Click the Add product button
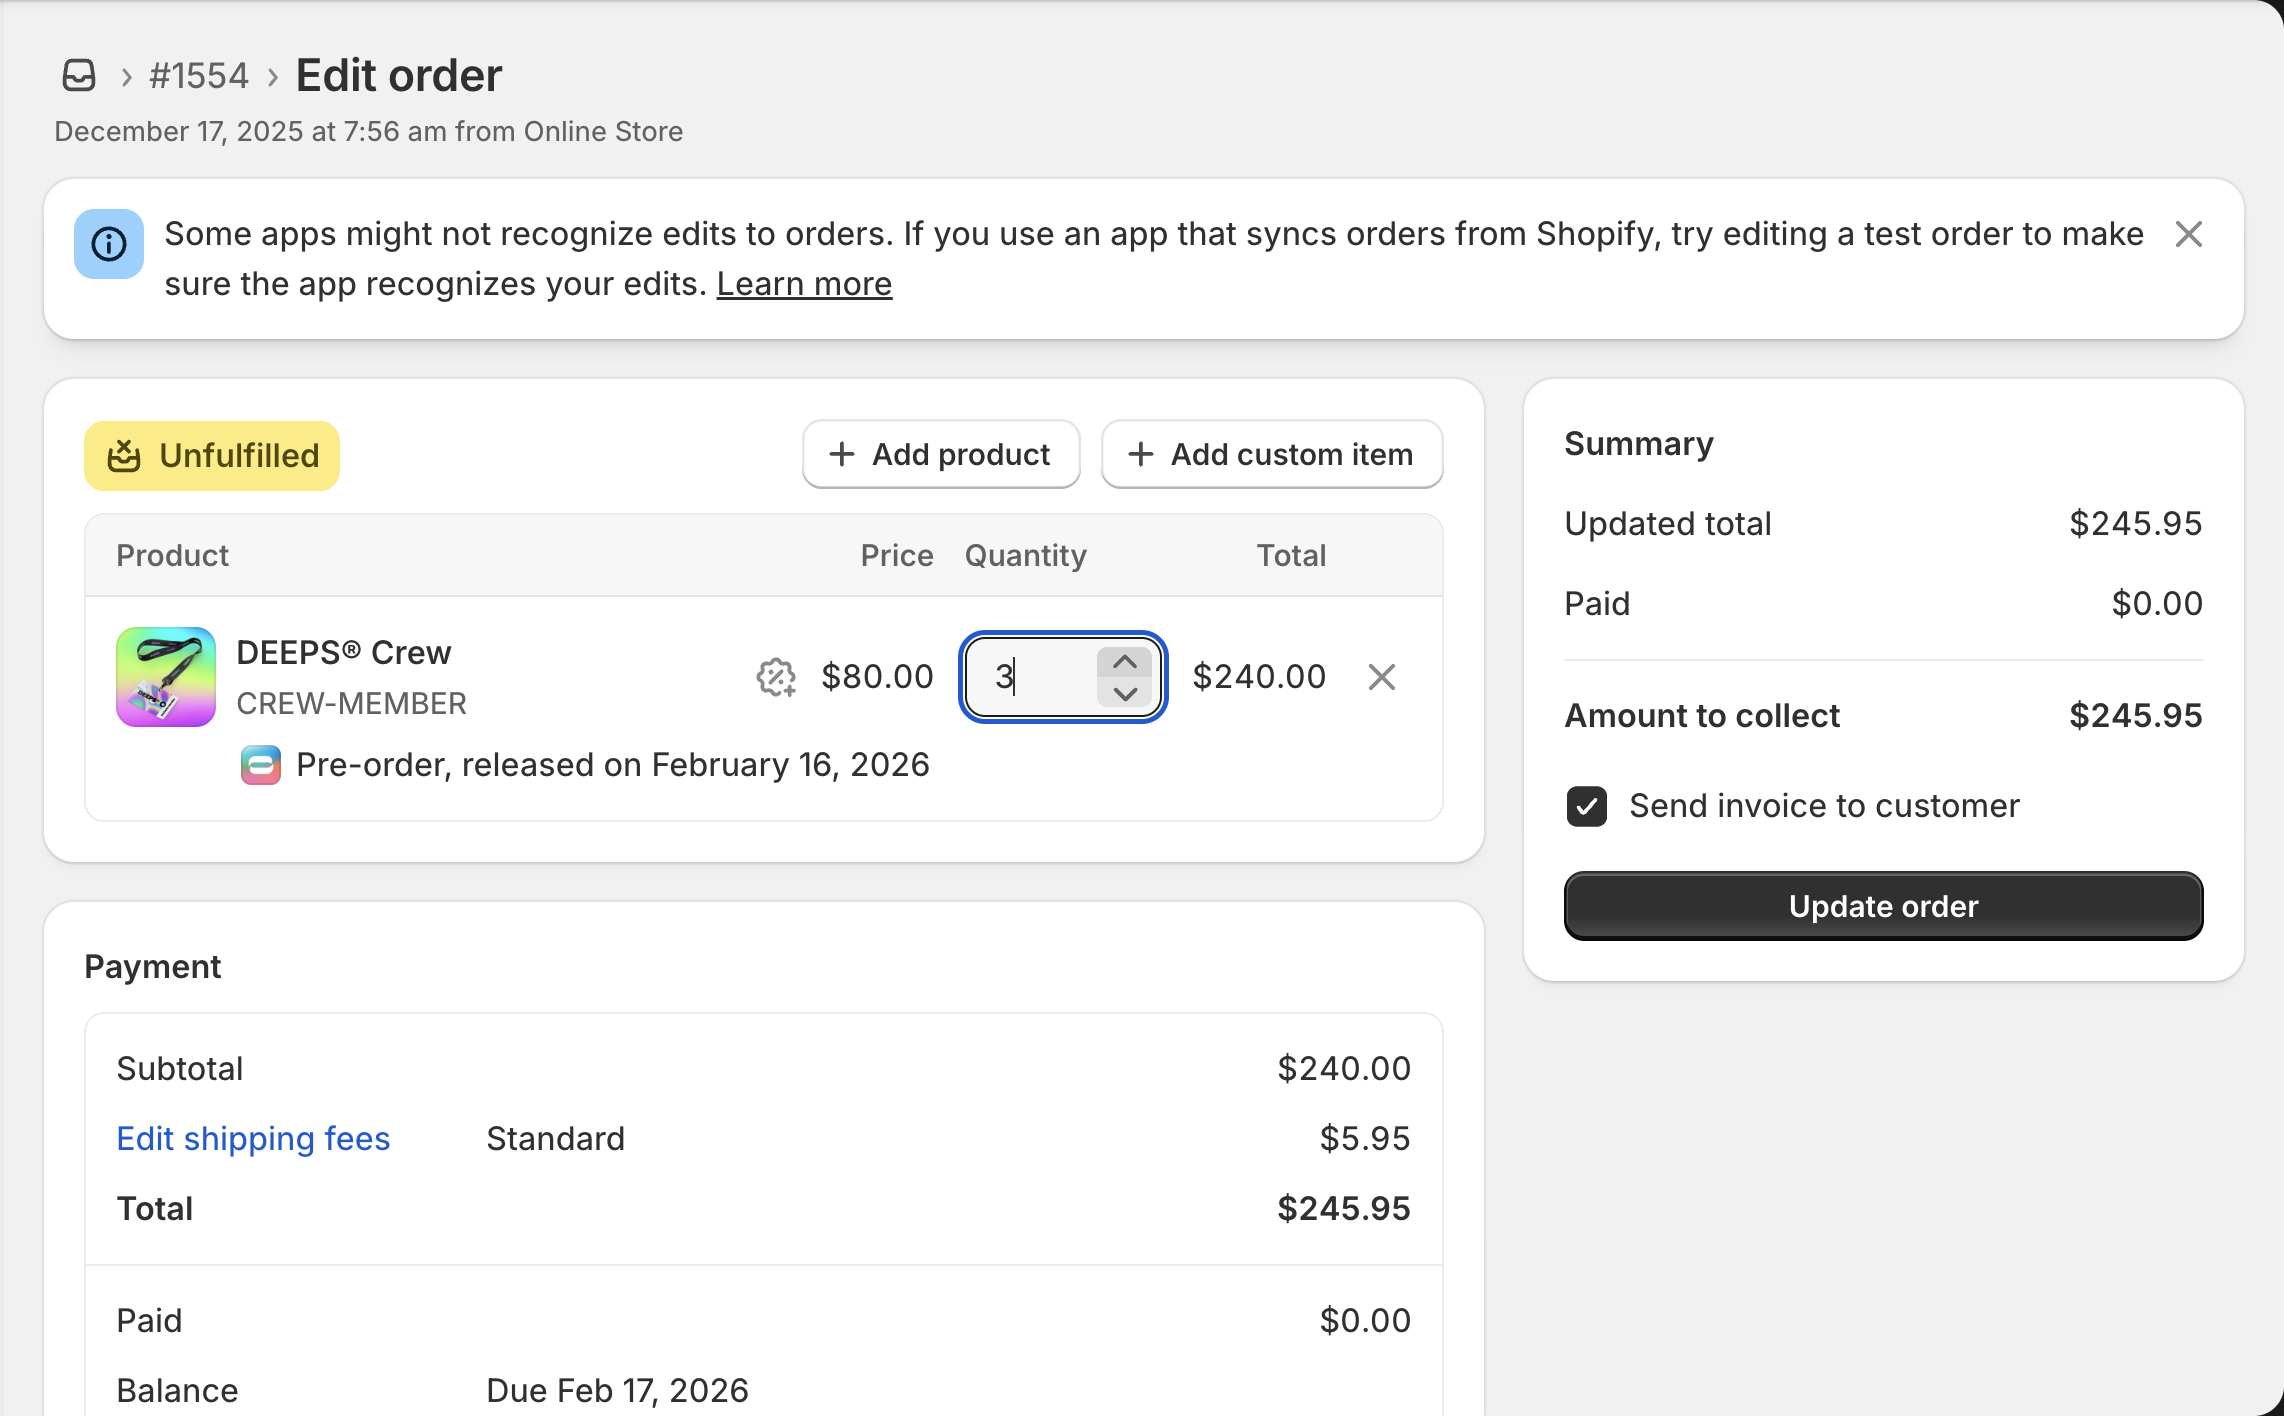This screenshot has height=1416, width=2284. (x=940, y=455)
